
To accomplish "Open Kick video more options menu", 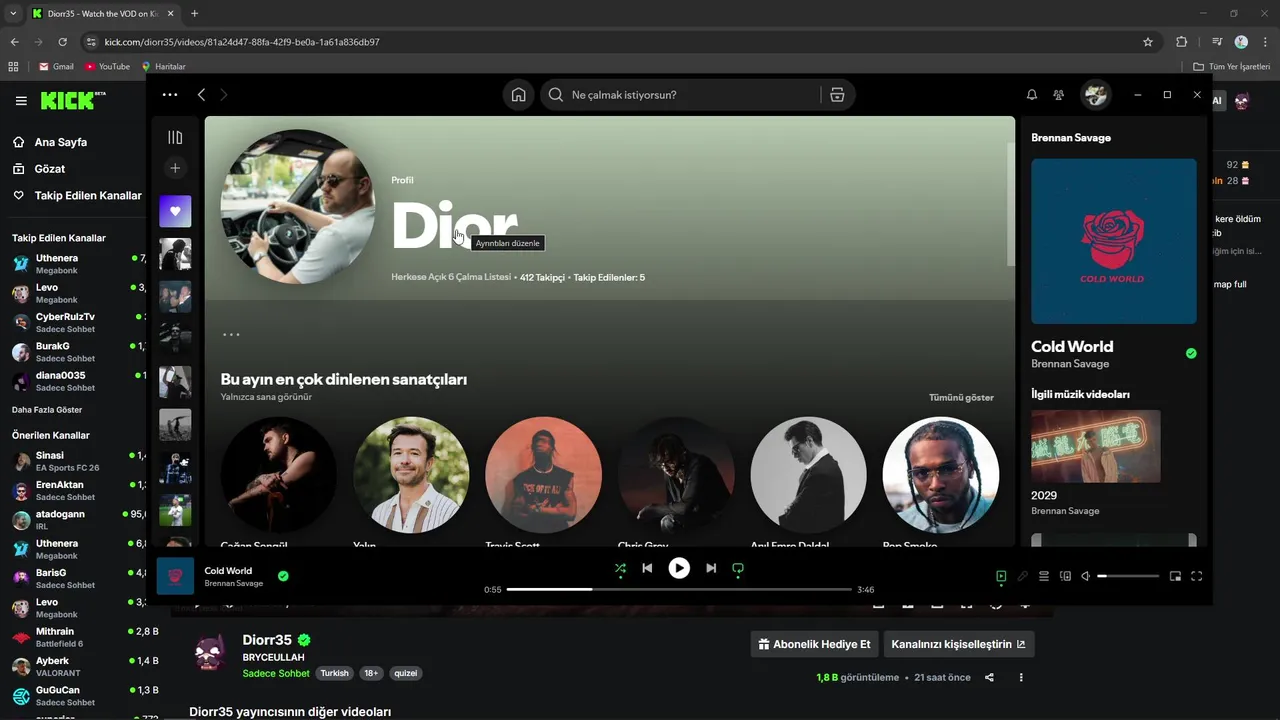I will [1021, 677].
